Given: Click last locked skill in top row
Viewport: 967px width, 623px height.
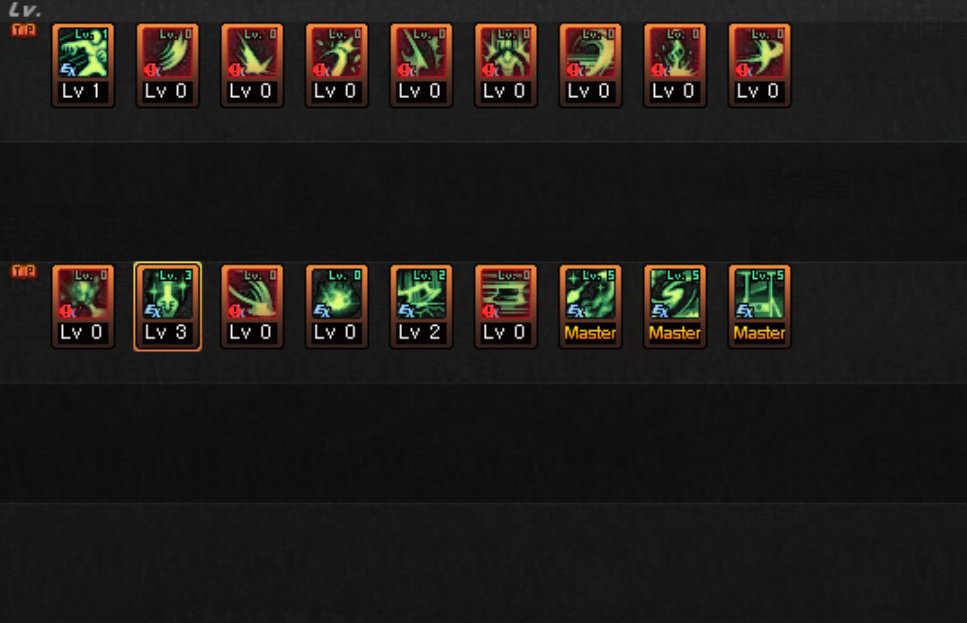Looking at the screenshot, I should (759, 65).
